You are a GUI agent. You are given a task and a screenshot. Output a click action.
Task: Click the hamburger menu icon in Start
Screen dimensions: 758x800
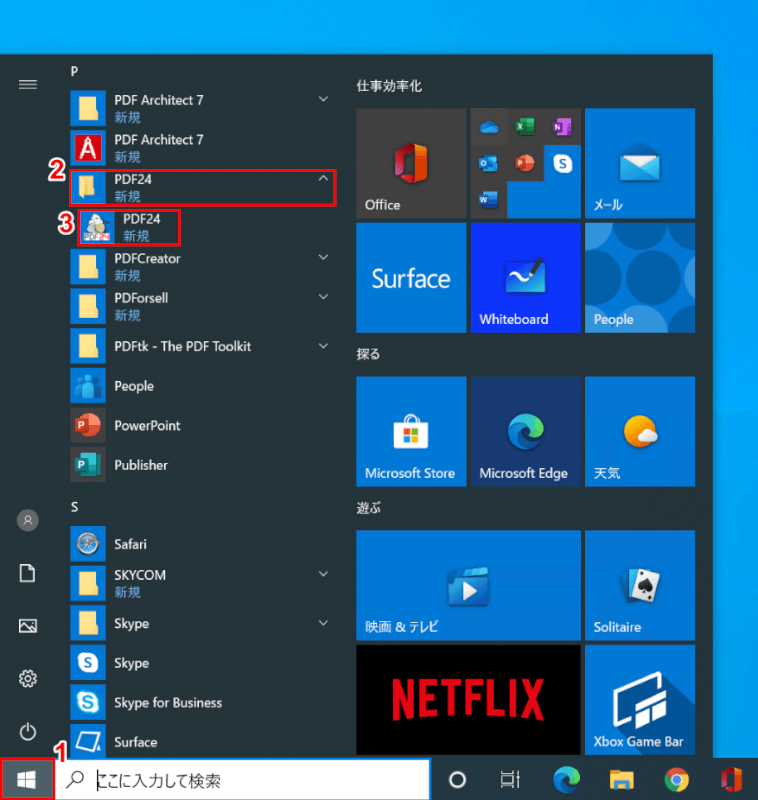coord(28,84)
